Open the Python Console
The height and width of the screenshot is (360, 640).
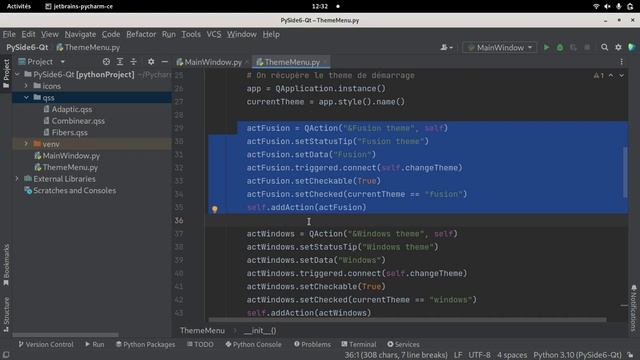coord(253,344)
